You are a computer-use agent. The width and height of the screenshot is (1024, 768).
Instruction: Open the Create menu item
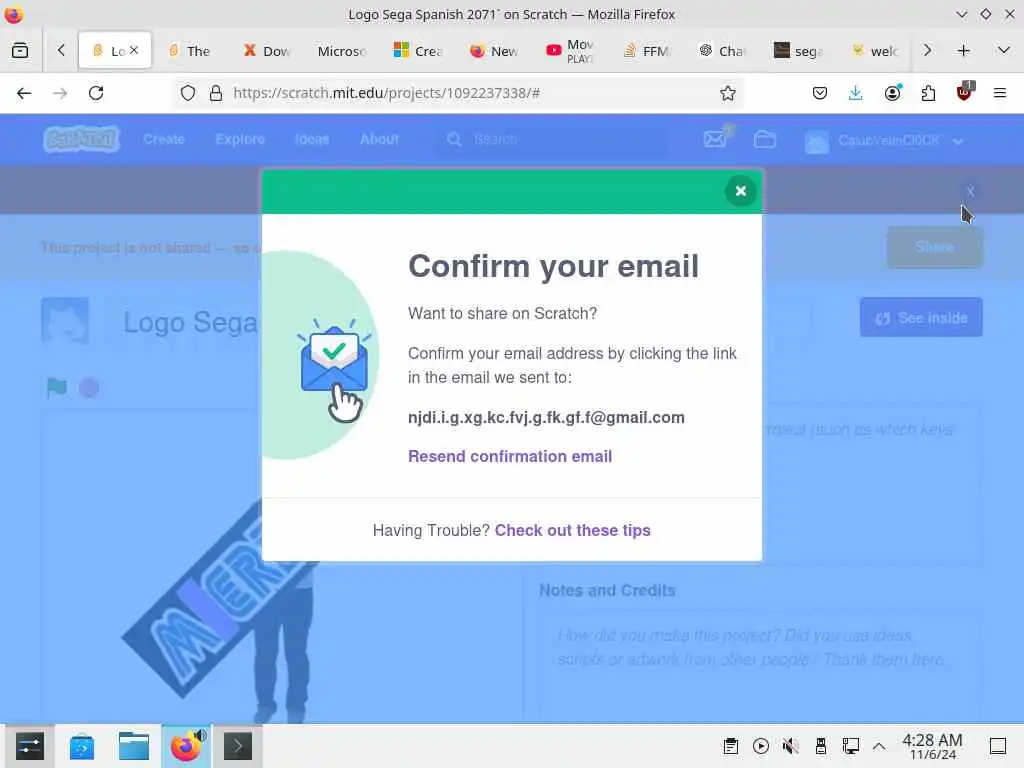coord(164,139)
